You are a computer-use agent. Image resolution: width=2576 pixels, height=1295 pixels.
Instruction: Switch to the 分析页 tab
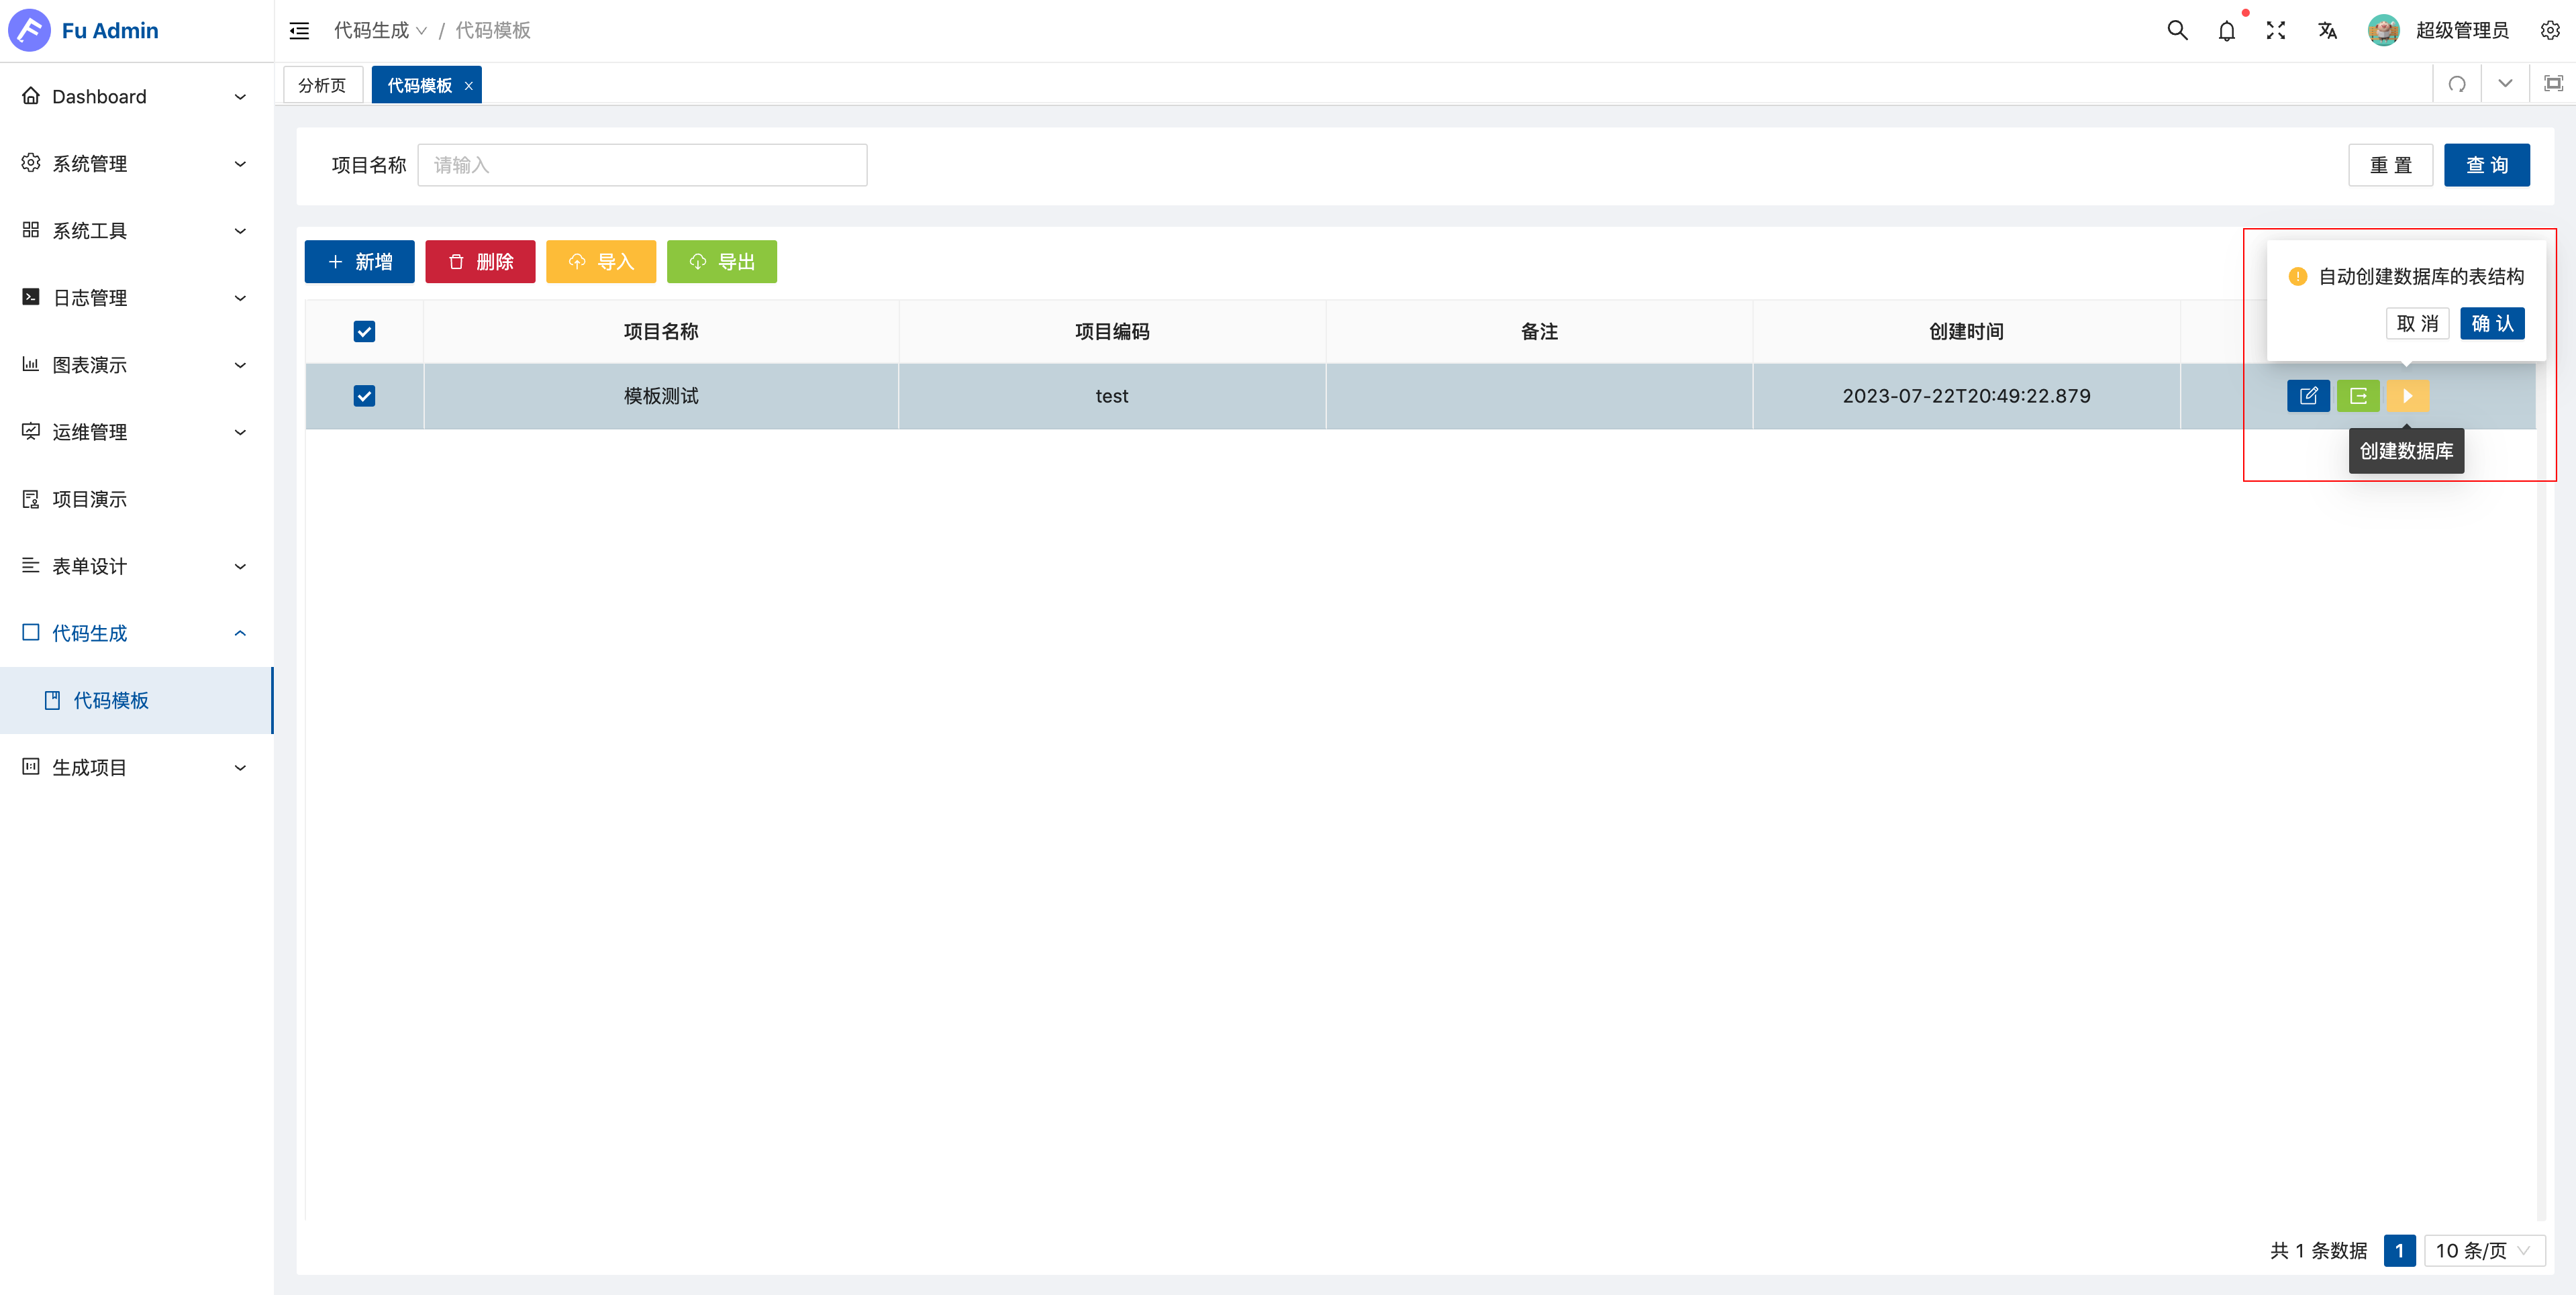pos(322,85)
